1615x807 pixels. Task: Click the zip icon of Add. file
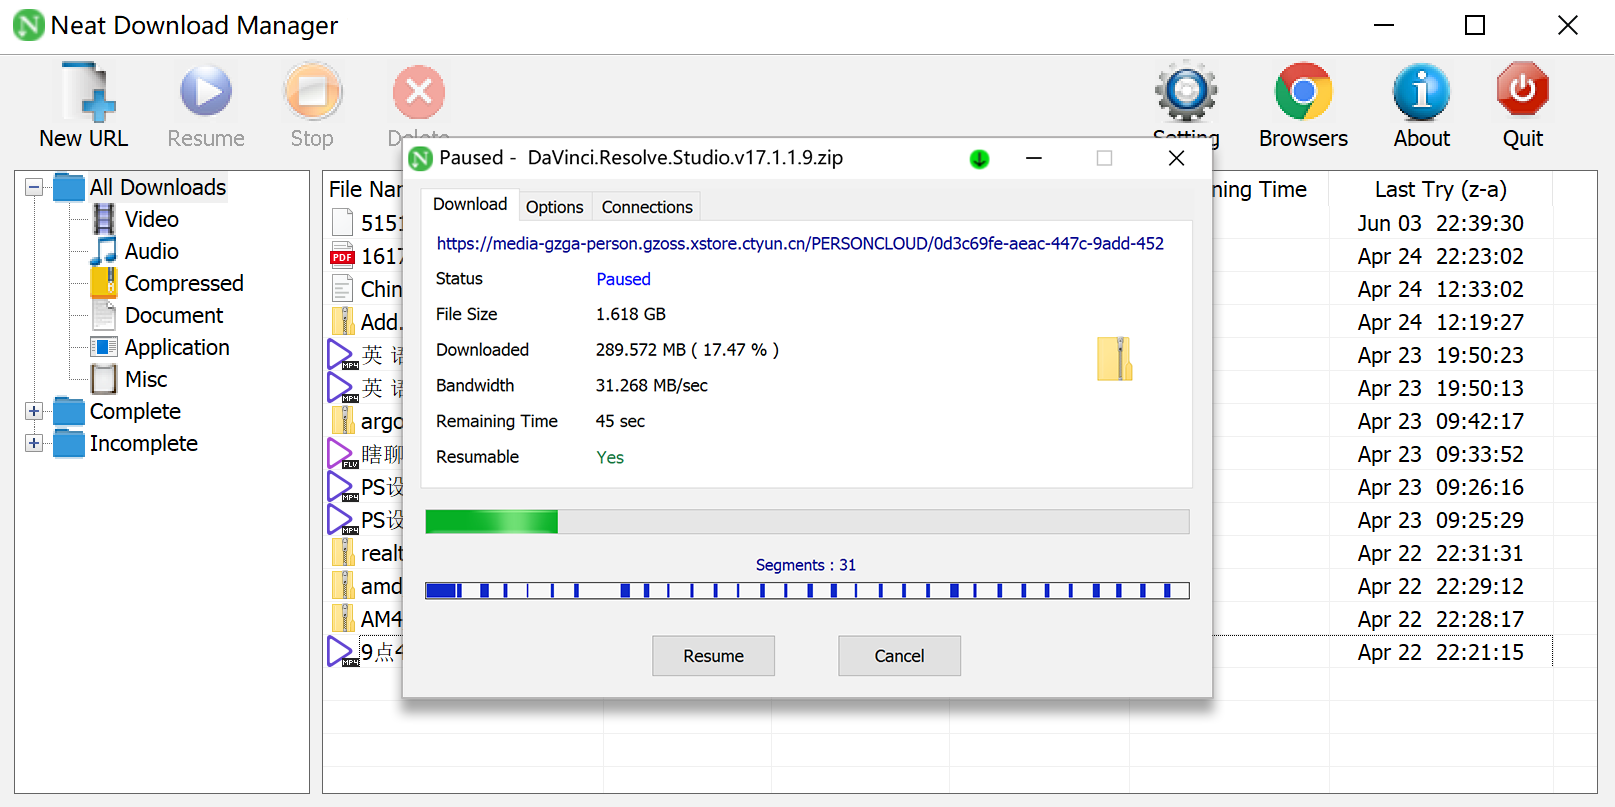pyautogui.click(x=342, y=321)
